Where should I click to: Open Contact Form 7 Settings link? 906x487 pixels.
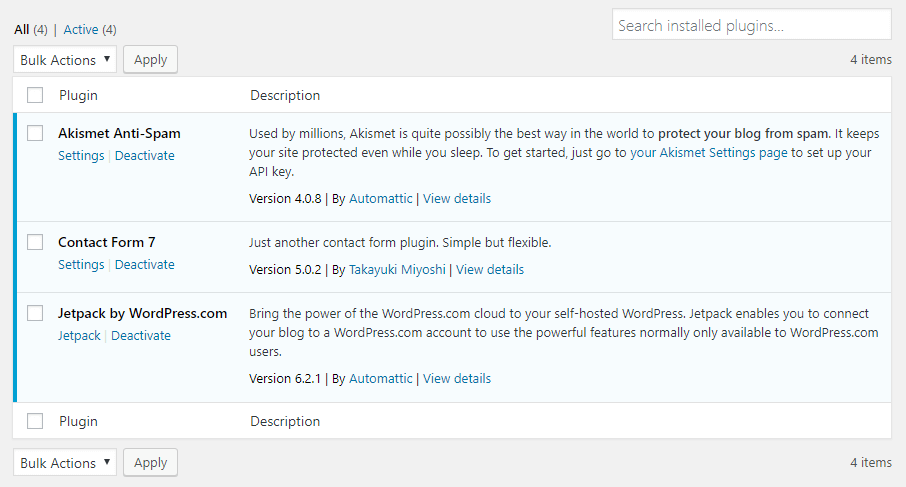coord(81,265)
